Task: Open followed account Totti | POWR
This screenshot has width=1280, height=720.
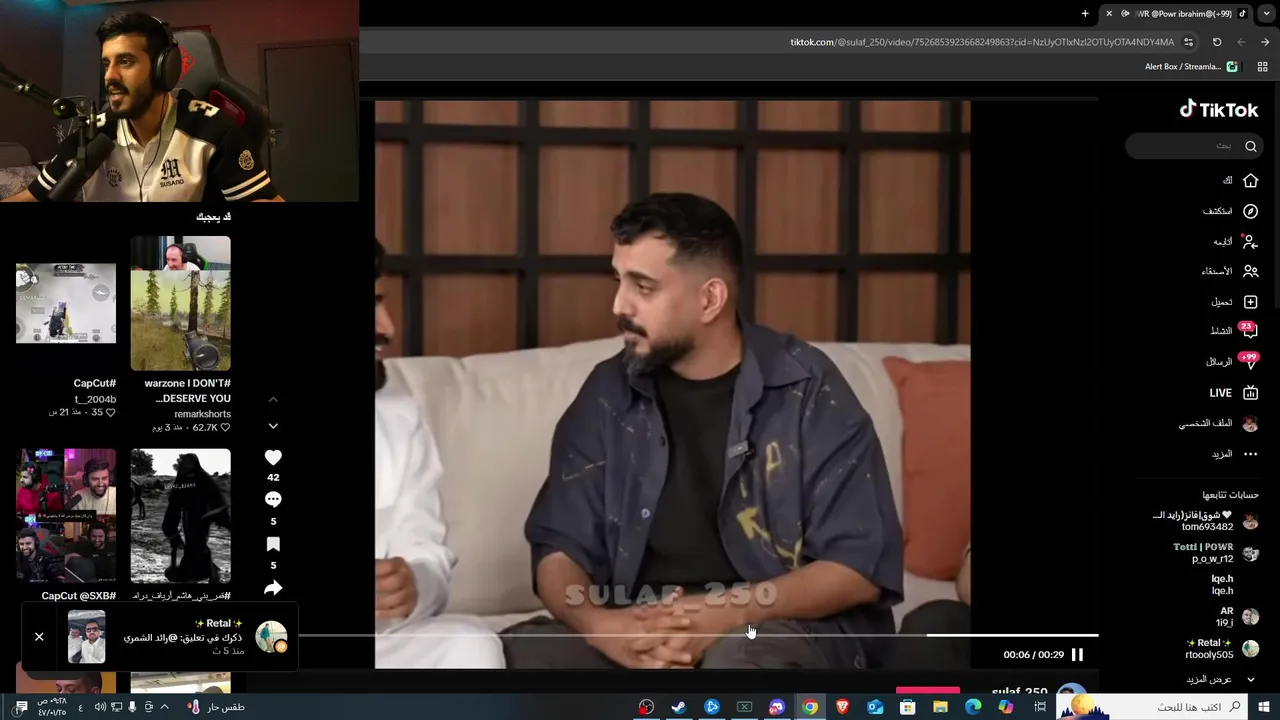Action: 1215,553
